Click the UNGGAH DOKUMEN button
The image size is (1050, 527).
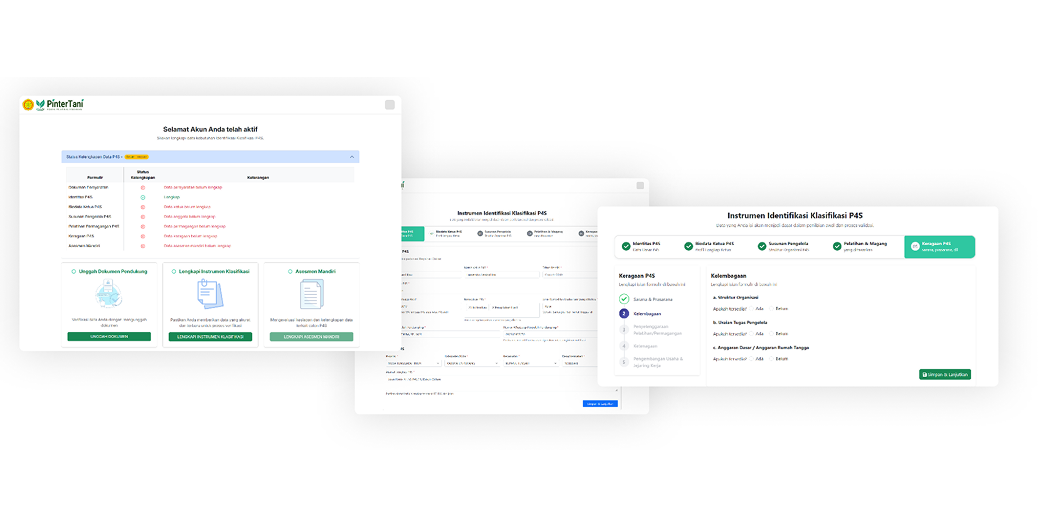coord(109,336)
